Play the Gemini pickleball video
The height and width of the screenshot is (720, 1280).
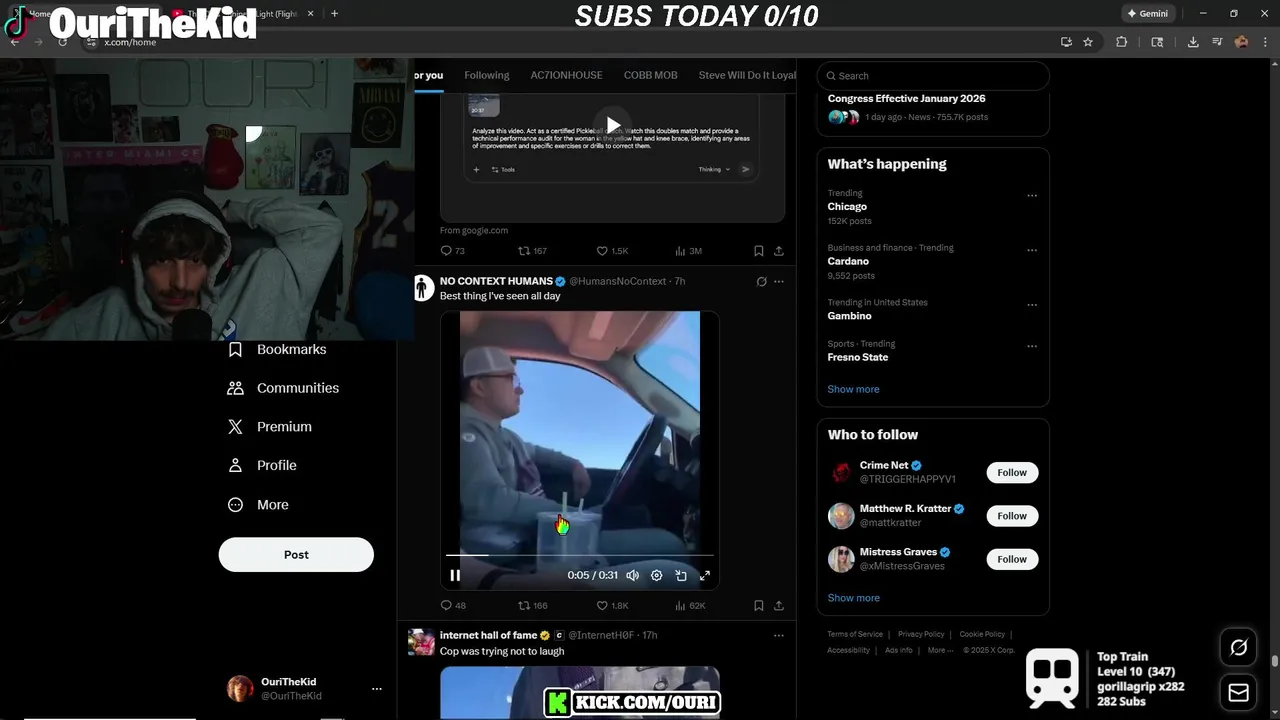(x=613, y=126)
